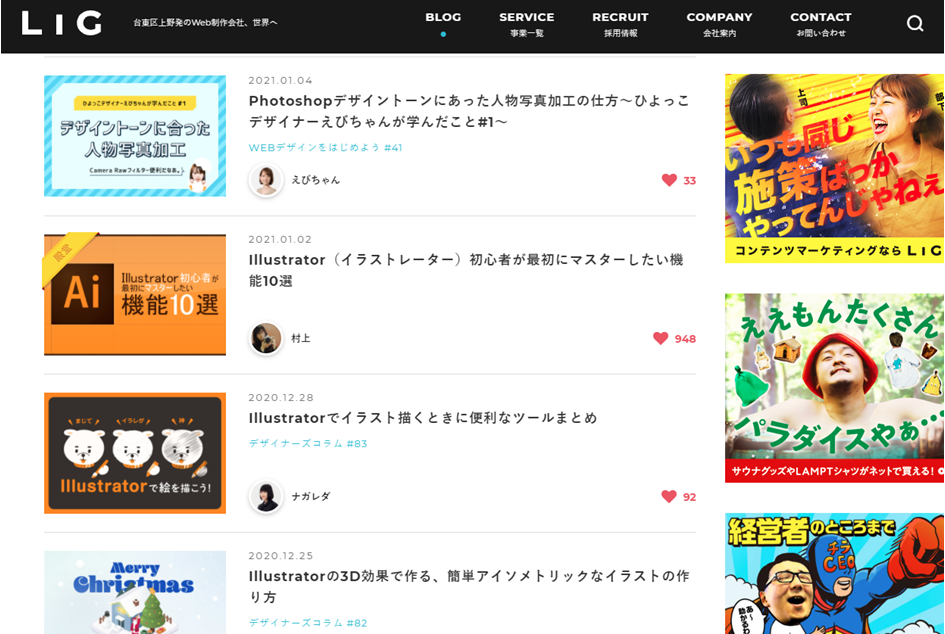
Task: Open Merry Christmas article thumbnail
Action: point(135,592)
